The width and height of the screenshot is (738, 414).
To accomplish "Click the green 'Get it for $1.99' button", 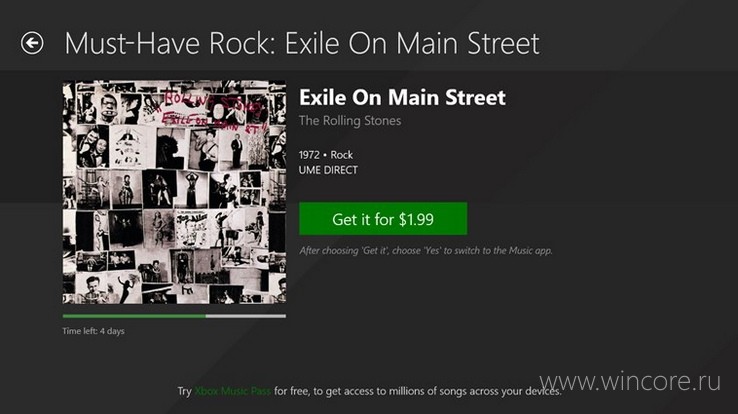I will click(x=383, y=219).
